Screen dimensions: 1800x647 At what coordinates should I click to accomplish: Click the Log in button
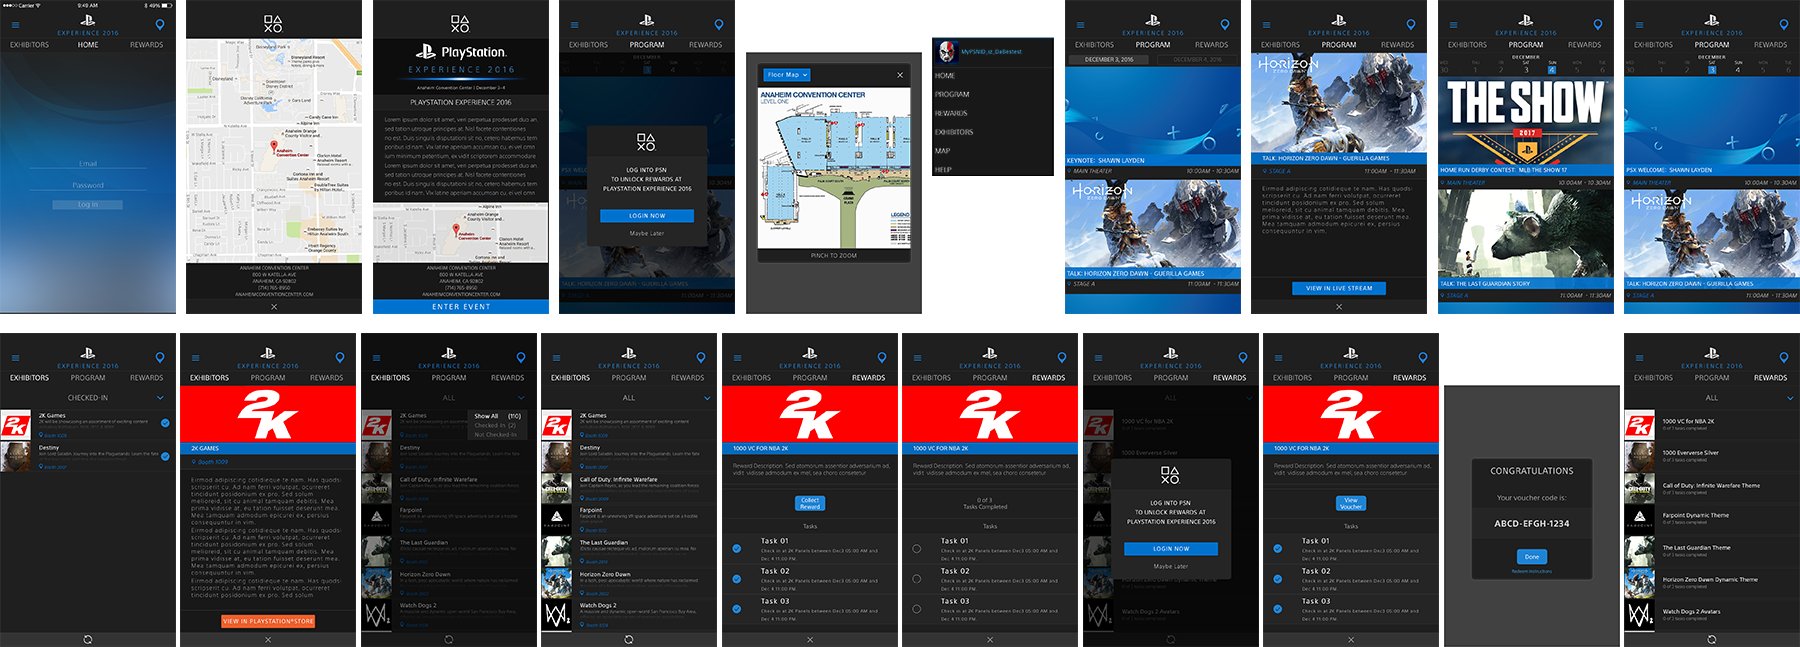pyautogui.click(x=88, y=204)
